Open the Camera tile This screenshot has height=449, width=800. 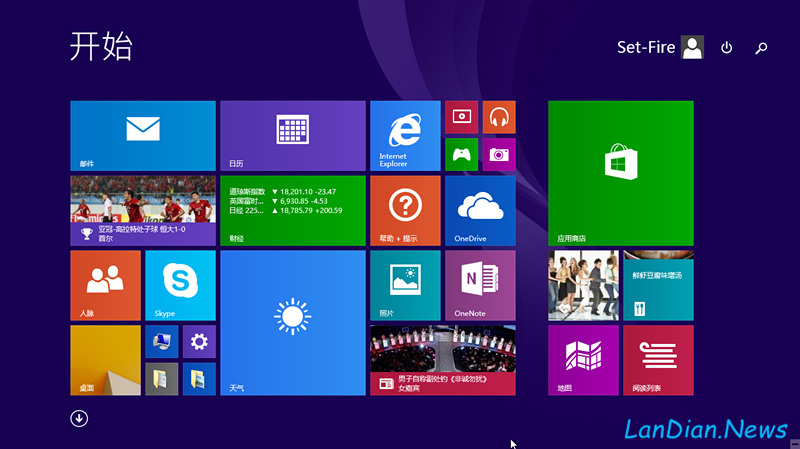tap(499, 154)
